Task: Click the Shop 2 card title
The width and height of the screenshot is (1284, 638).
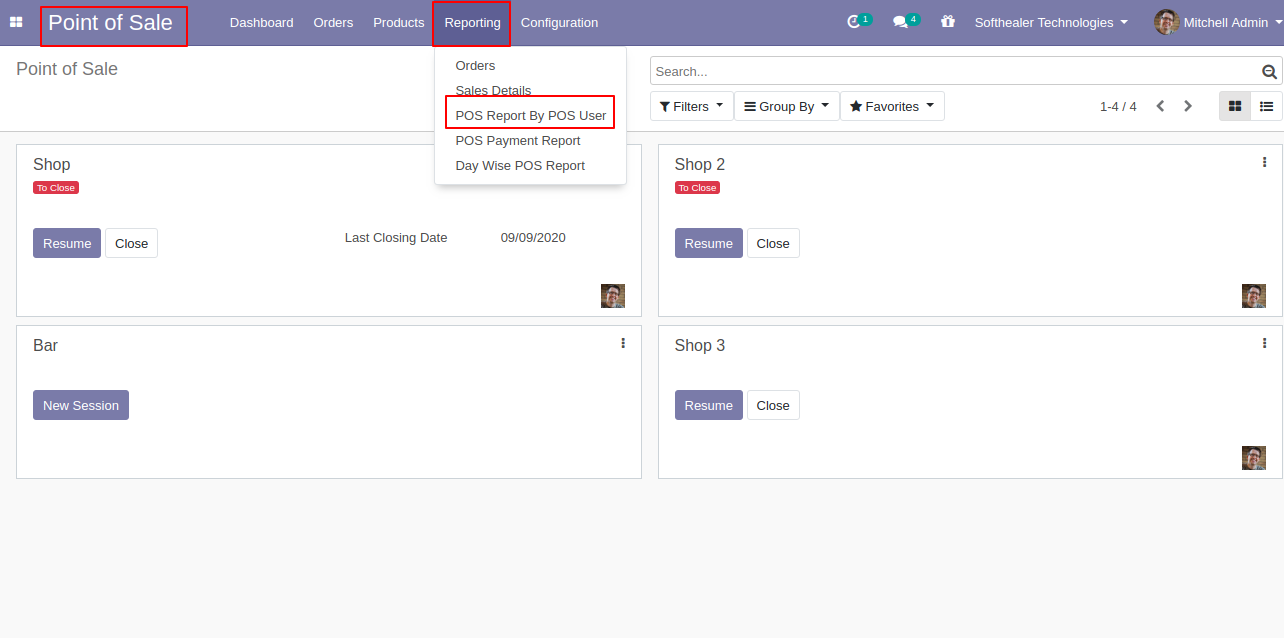Action: 700,164
